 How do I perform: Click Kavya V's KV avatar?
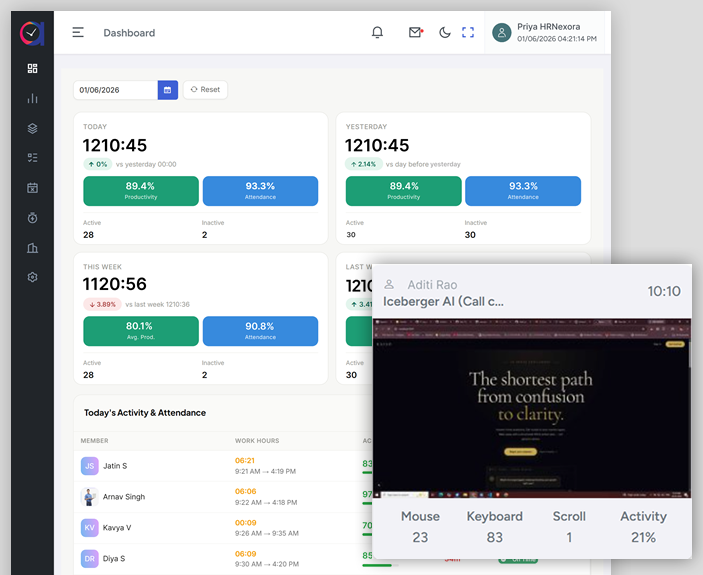click(x=90, y=528)
